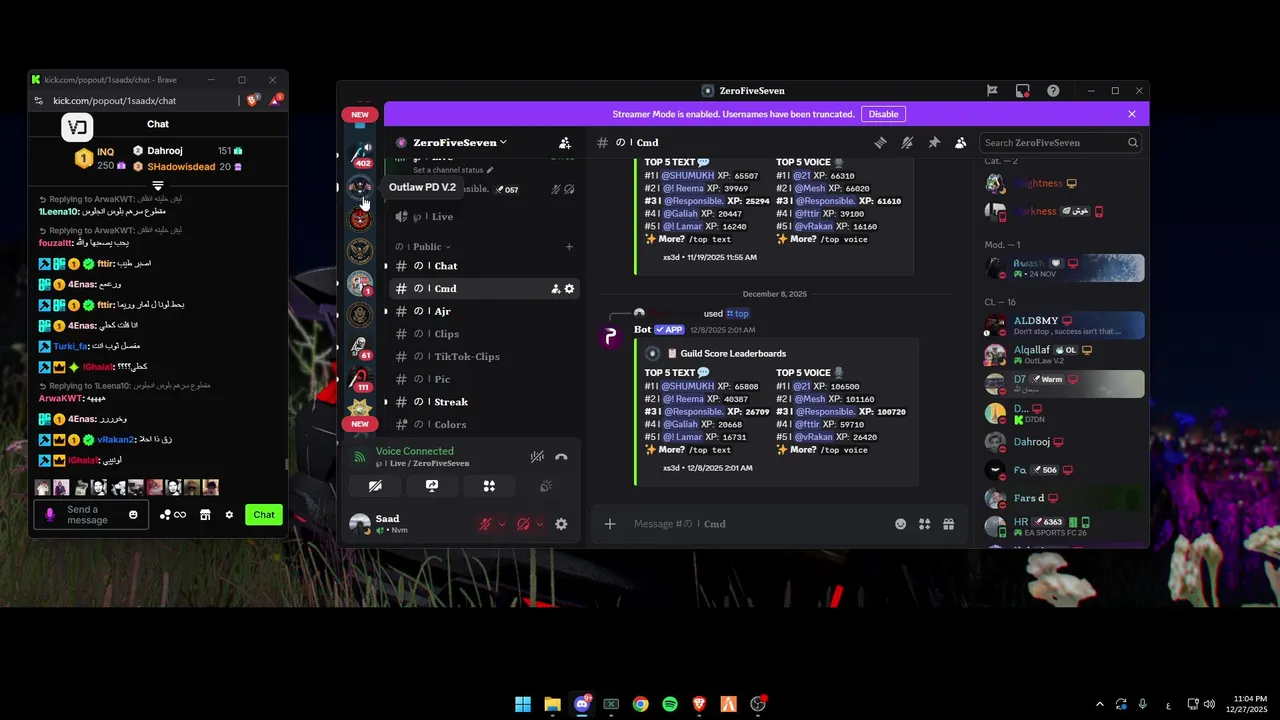Toggle notification mute bell in channel header
The width and height of the screenshot is (1280, 720).
click(x=907, y=143)
